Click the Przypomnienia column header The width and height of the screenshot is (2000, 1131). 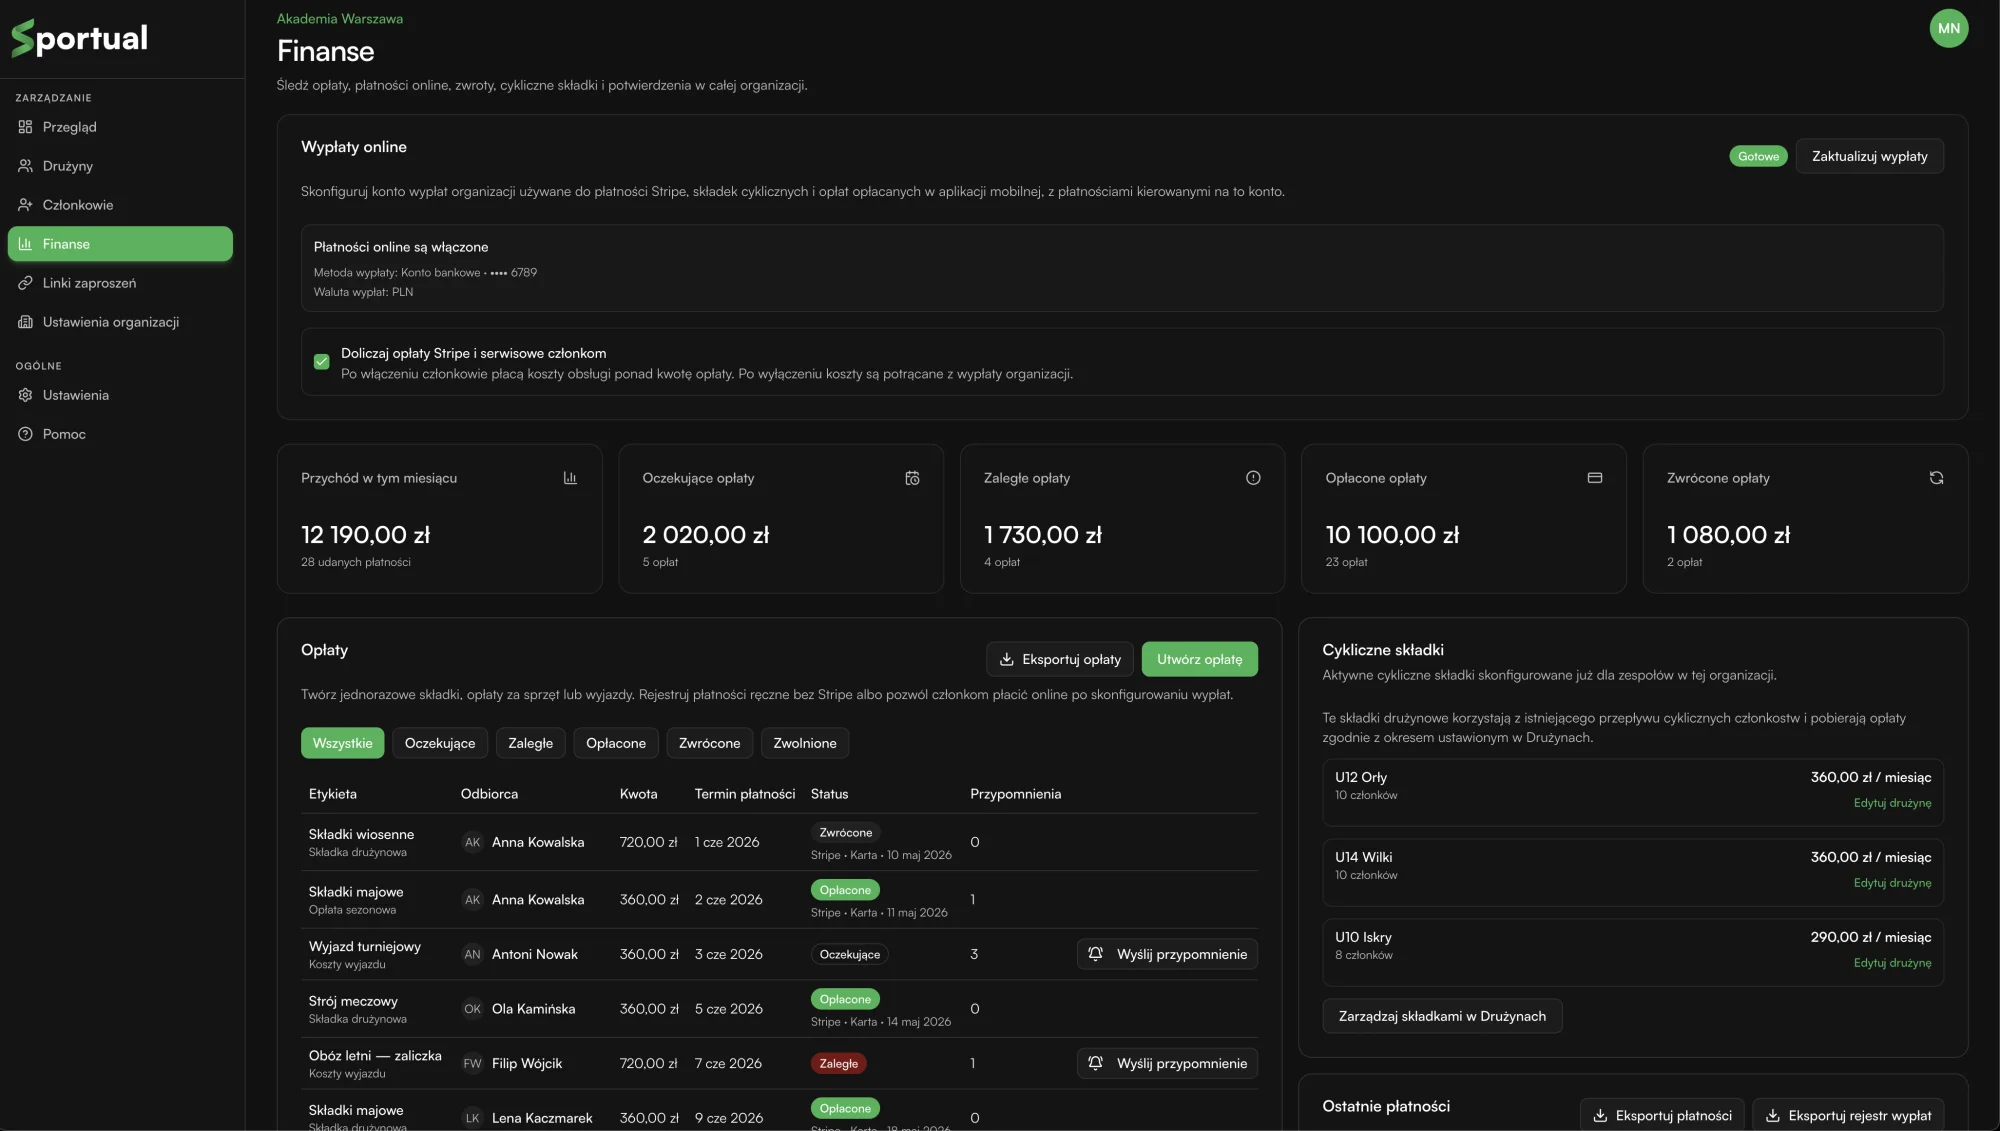(x=1015, y=794)
